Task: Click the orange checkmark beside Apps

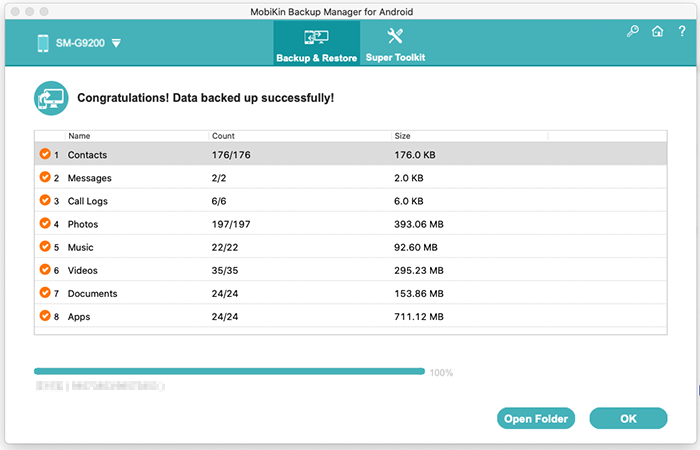Action: 45,316
